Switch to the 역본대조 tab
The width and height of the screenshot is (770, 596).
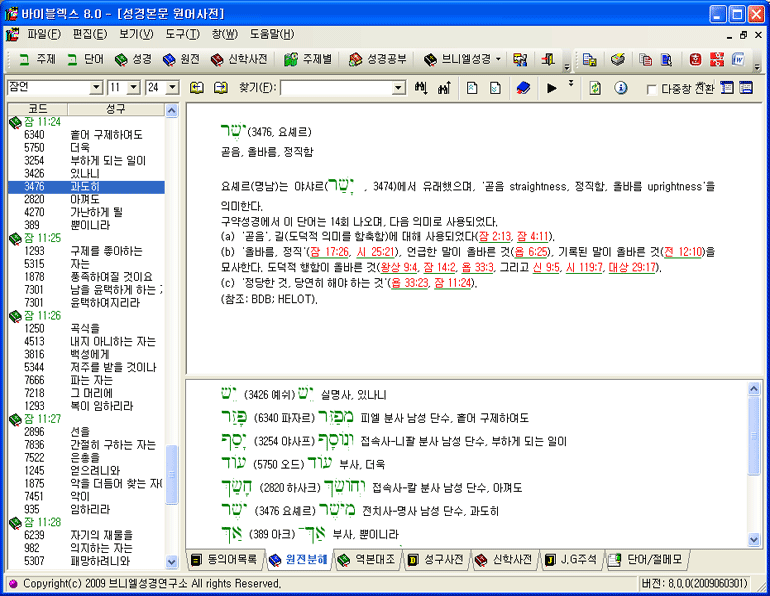(368, 559)
